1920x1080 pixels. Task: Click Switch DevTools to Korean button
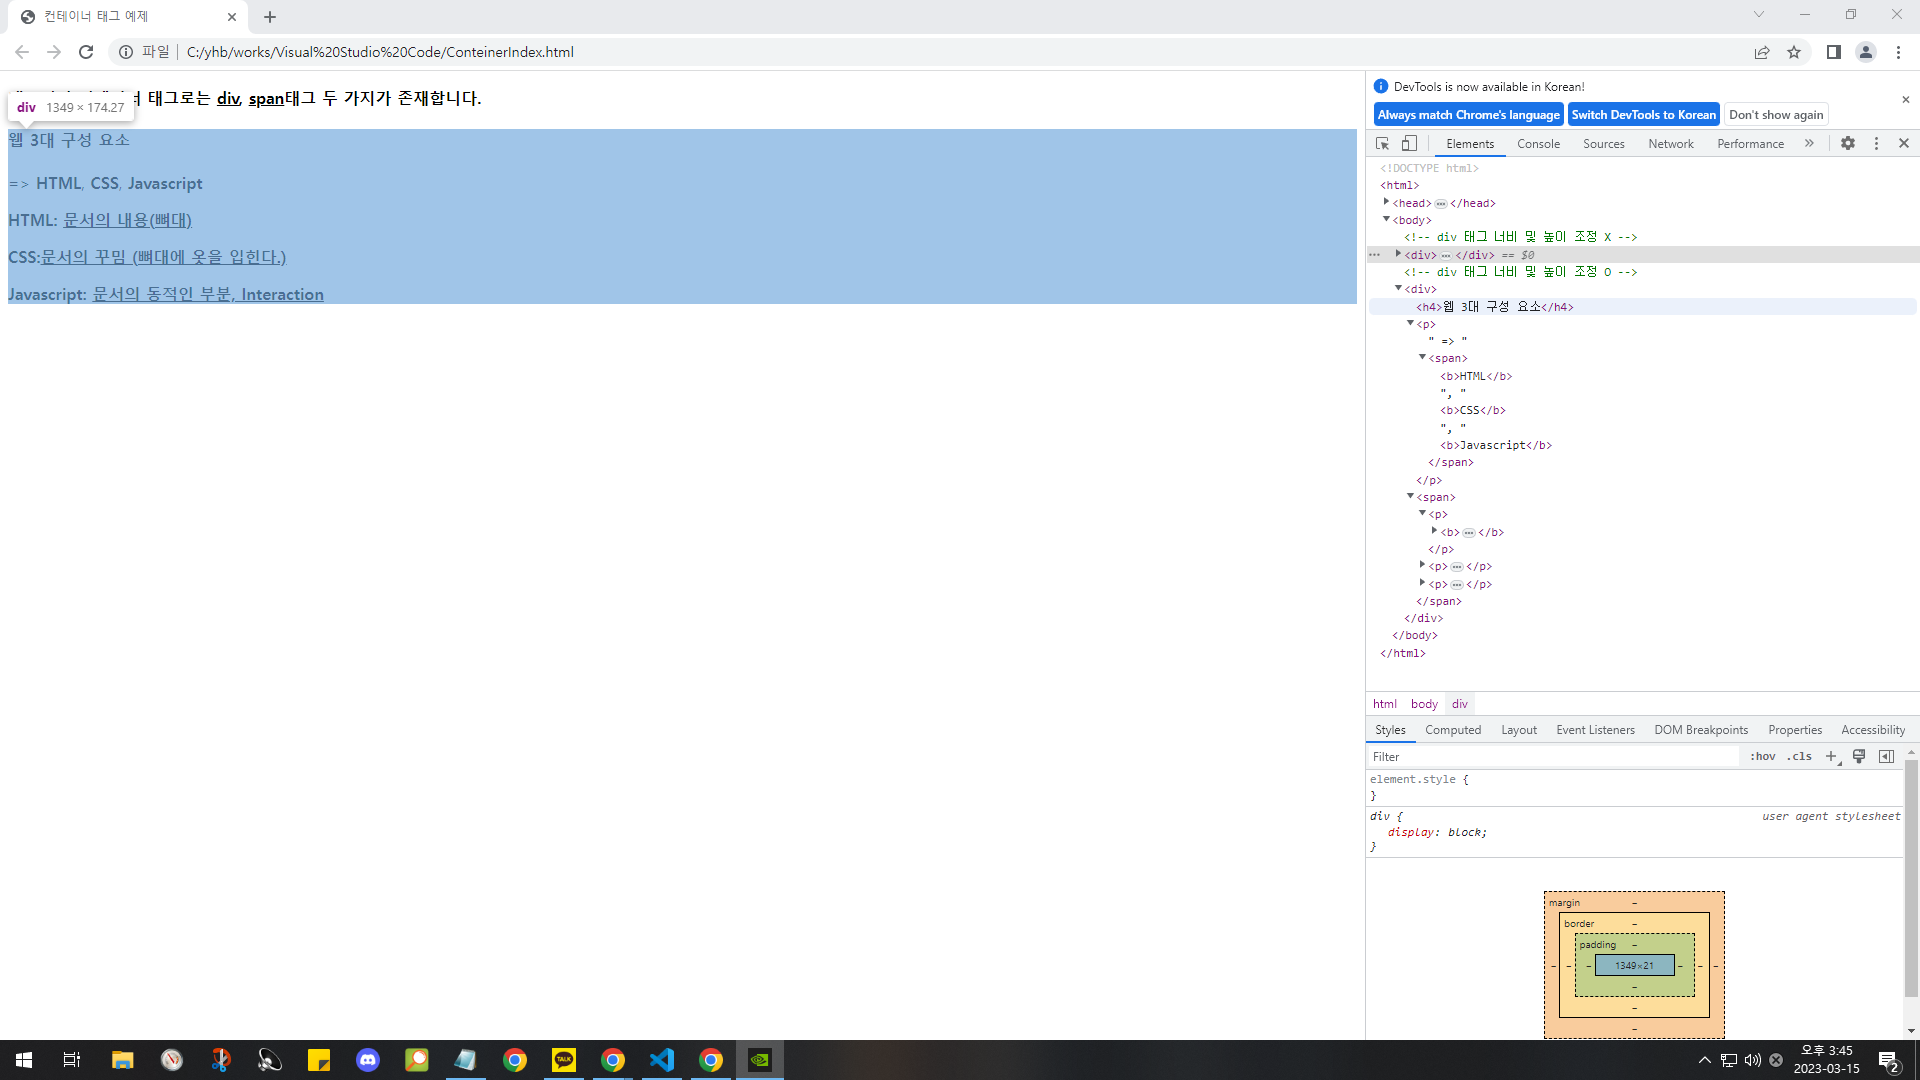point(1643,115)
